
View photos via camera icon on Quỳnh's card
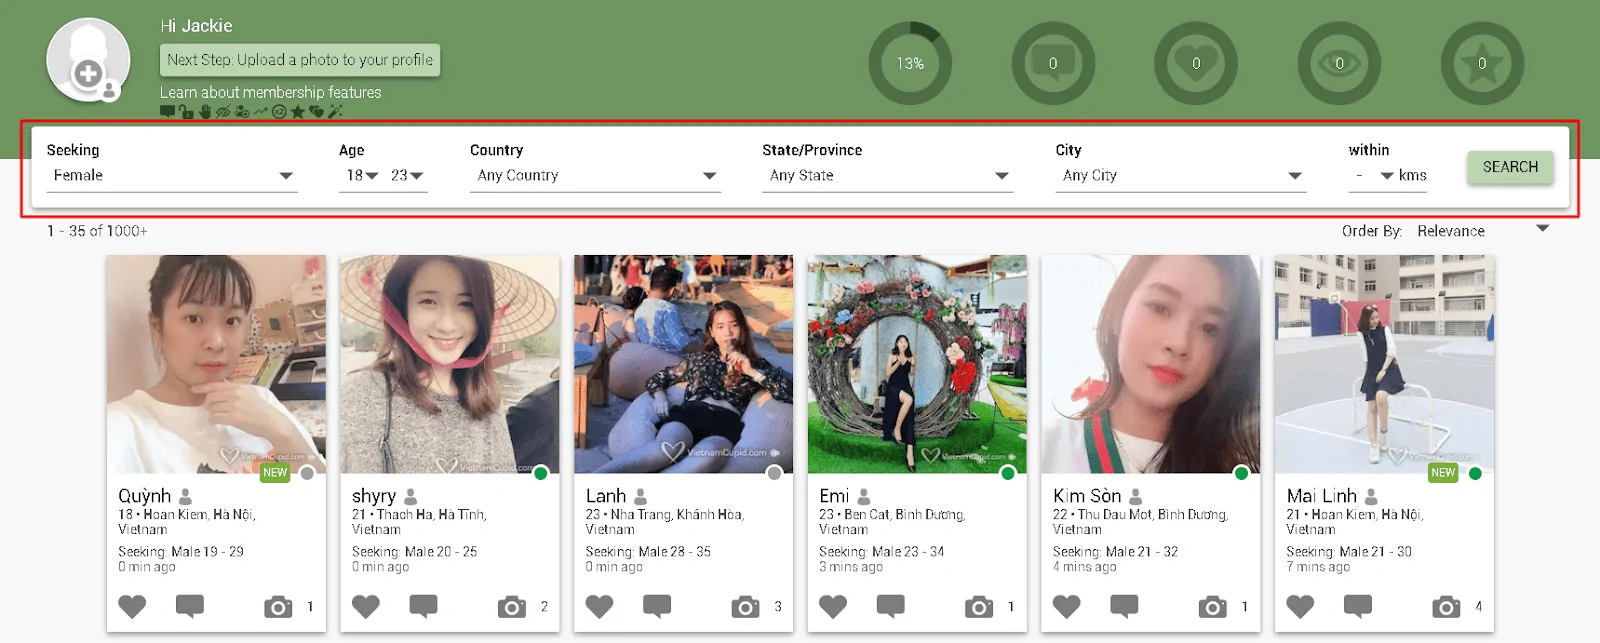tap(278, 606)
